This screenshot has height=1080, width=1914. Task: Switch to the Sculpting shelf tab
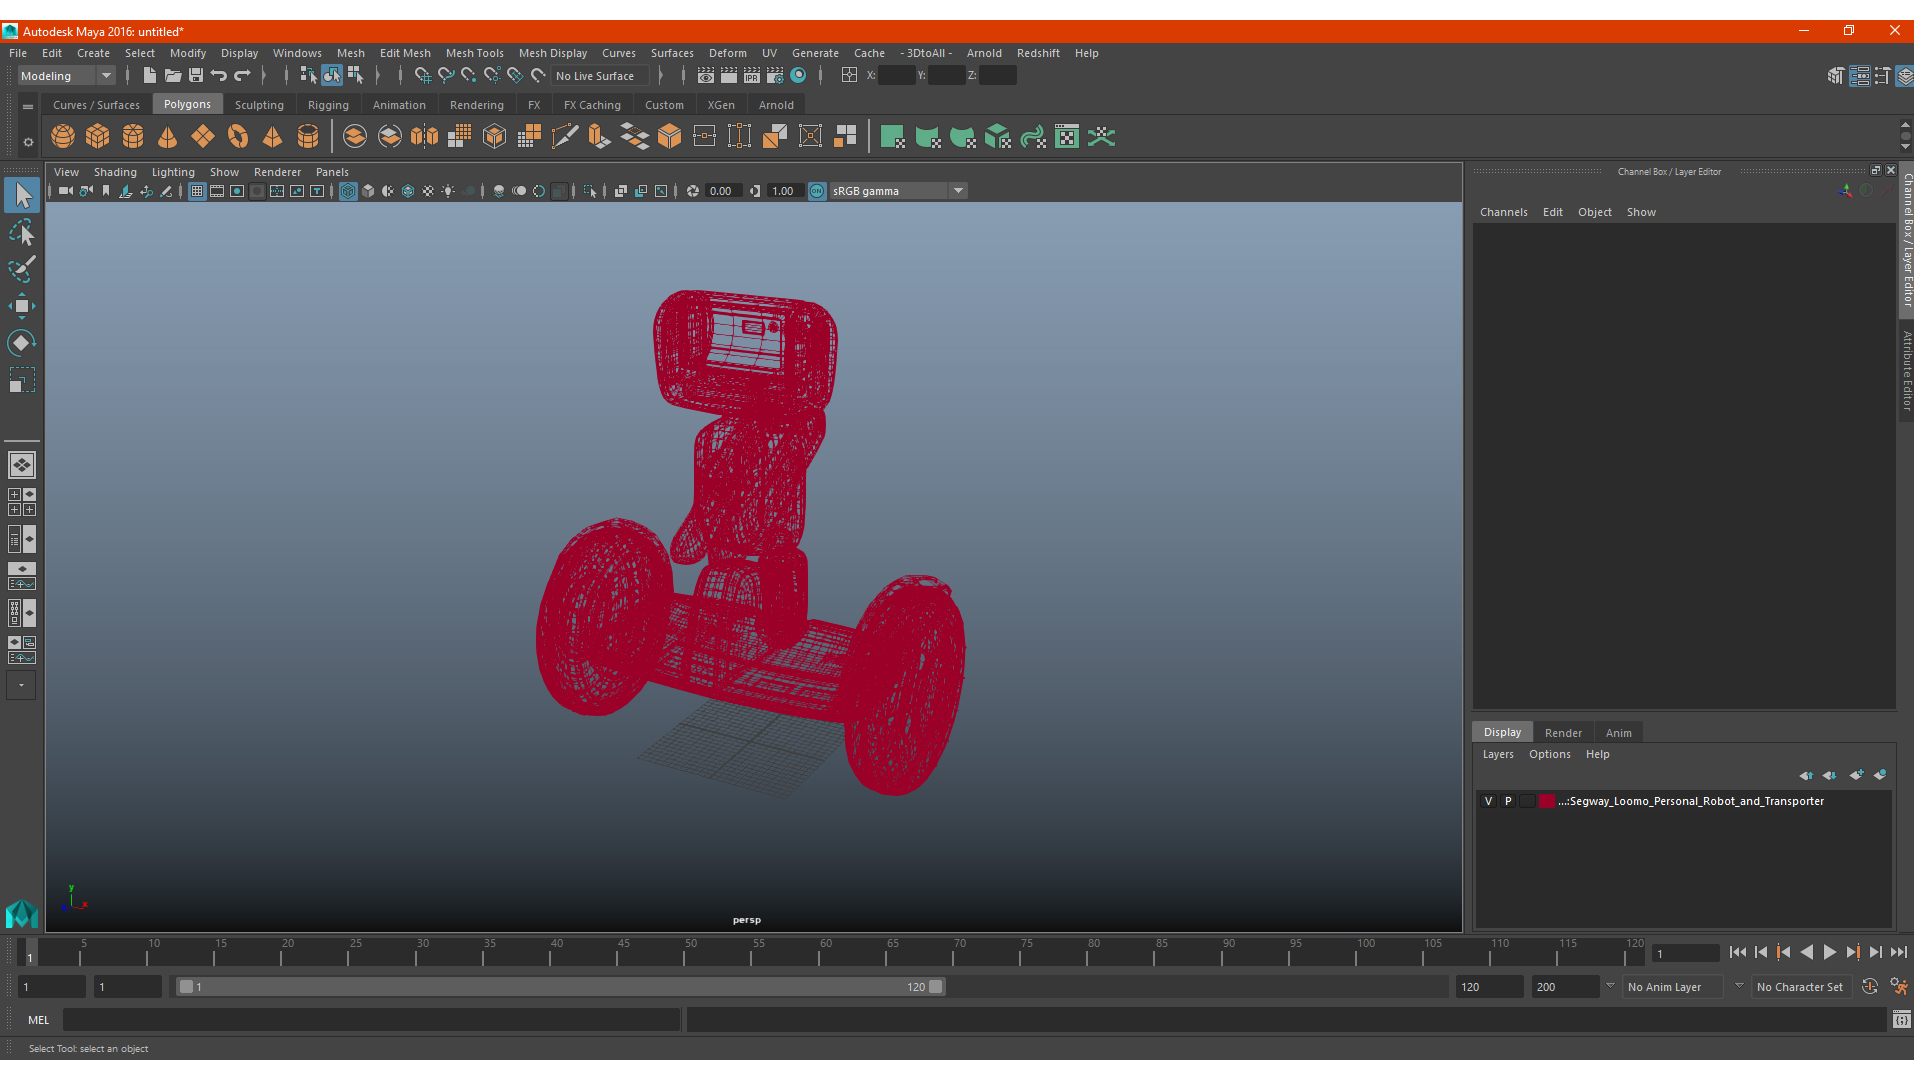259,105
